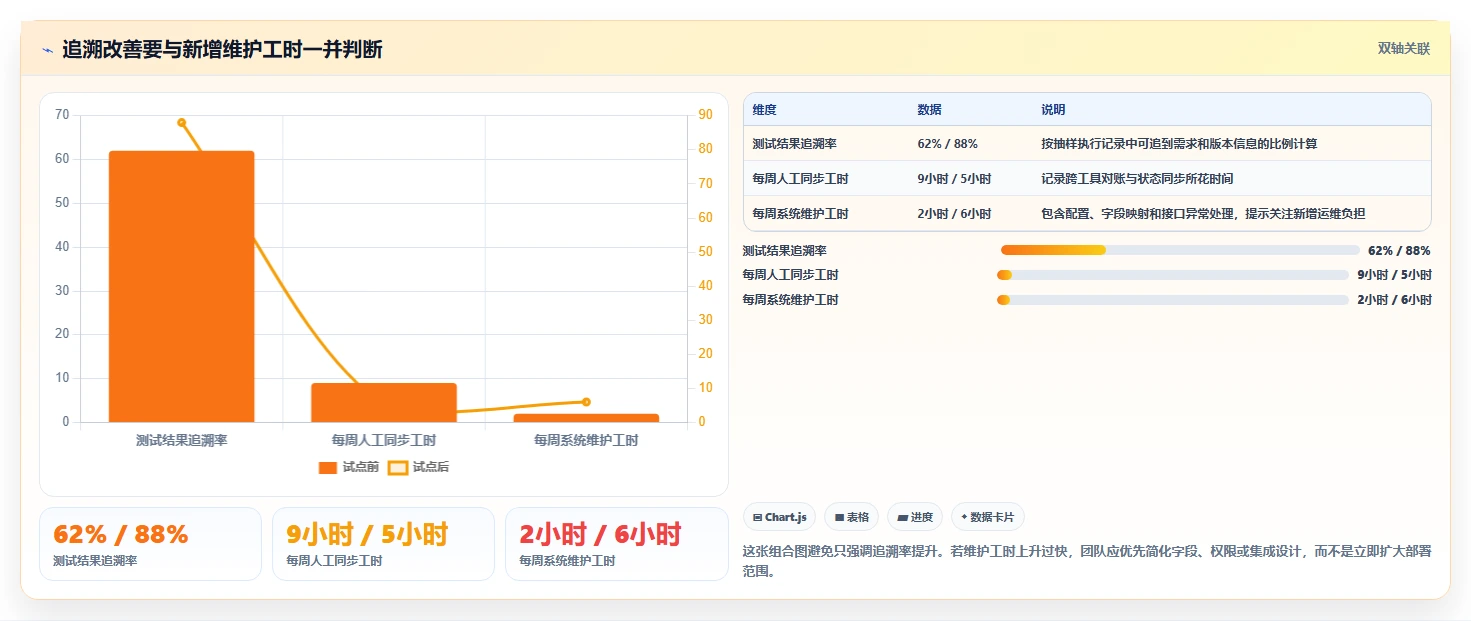Click the 每周系统维护工时 table row label
This screenshot has height=621, width=1471.
point(800,214)
